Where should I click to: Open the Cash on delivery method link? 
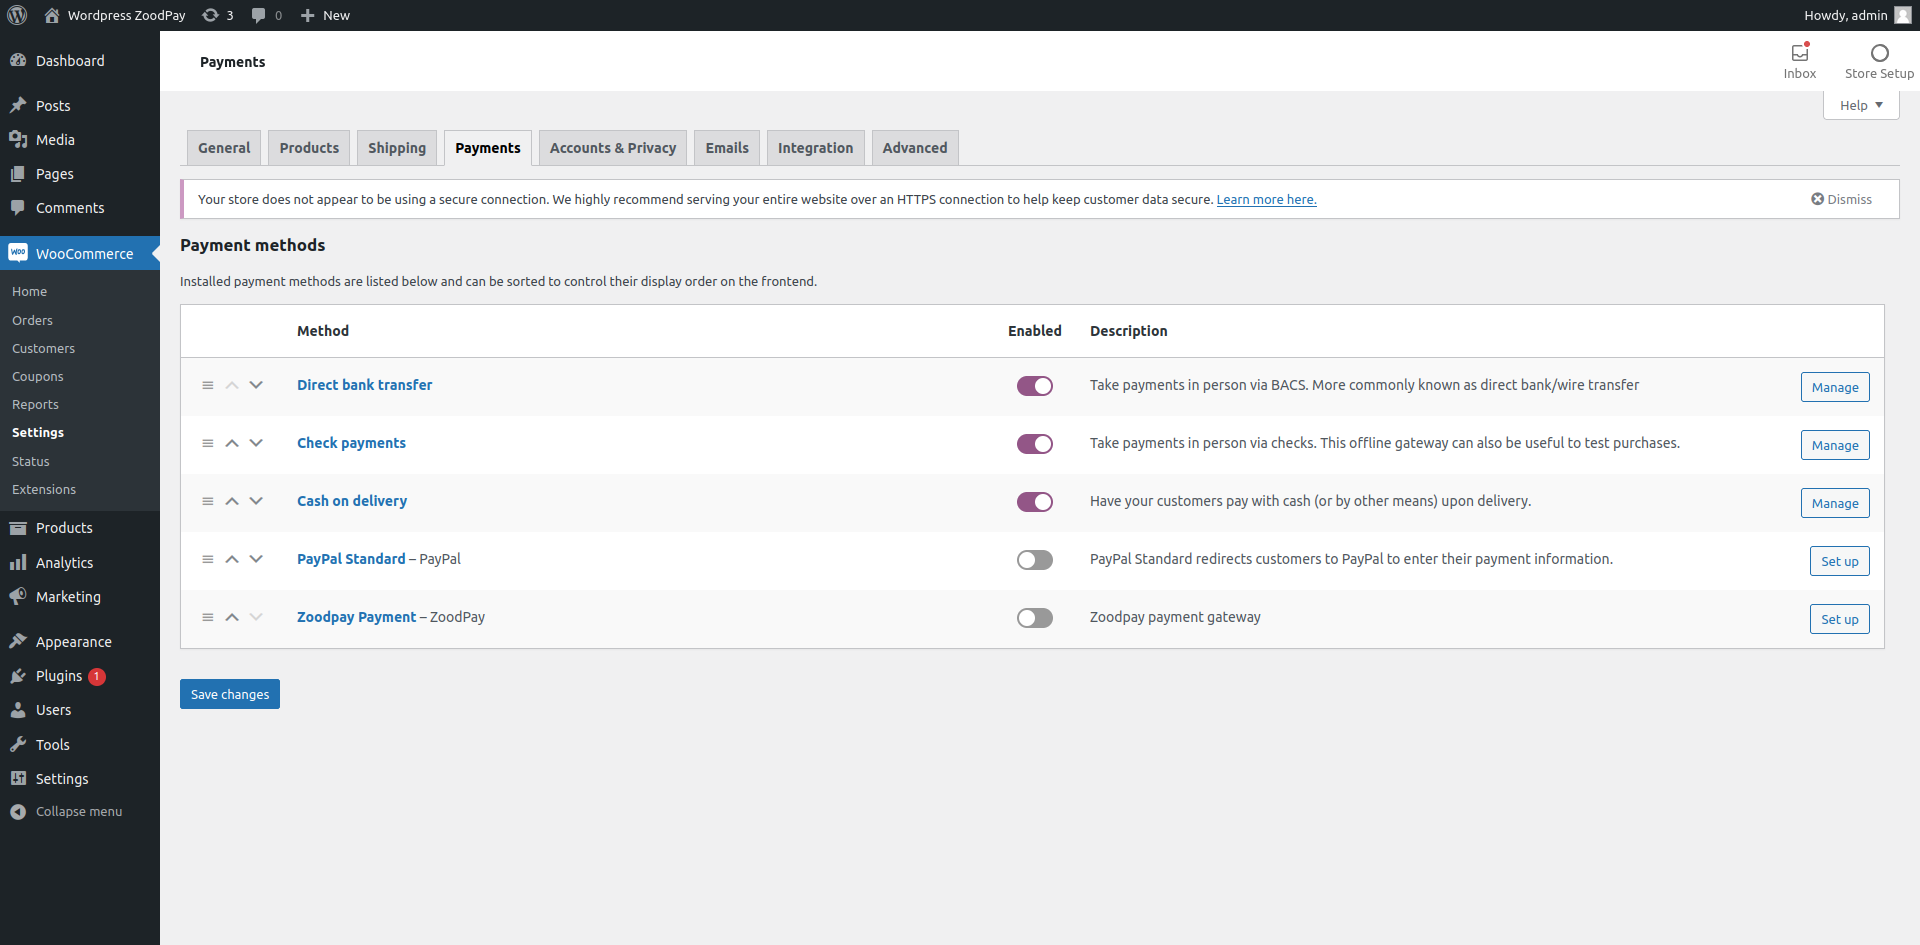point(352,501)
